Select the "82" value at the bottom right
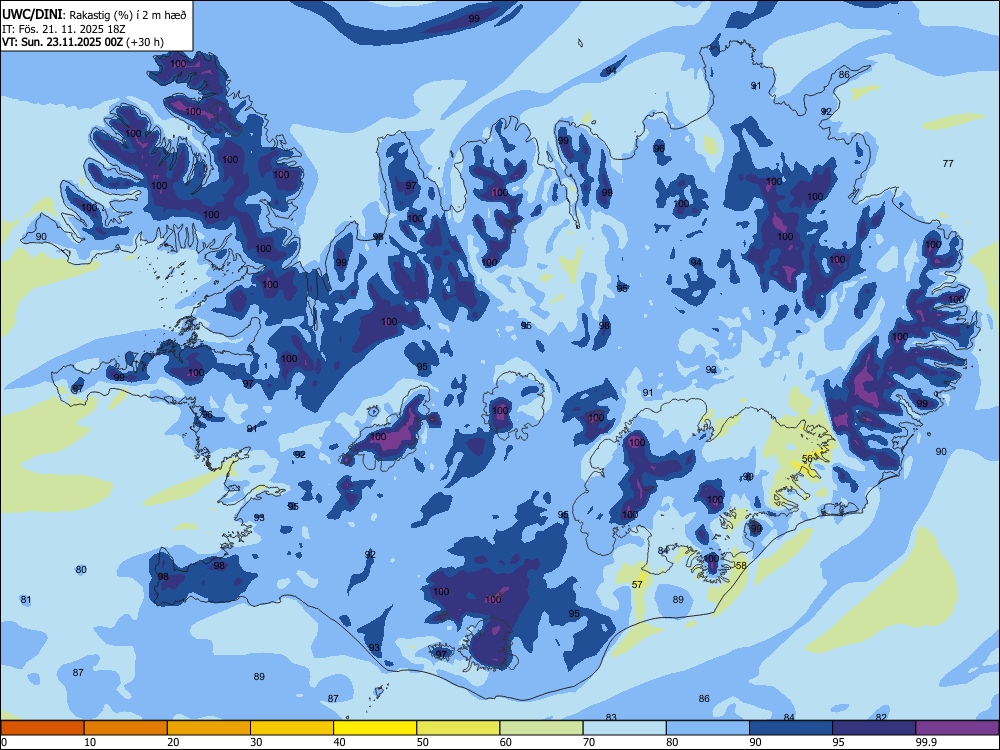Viewport: 1000px width, 750px height. coord(881,717)
